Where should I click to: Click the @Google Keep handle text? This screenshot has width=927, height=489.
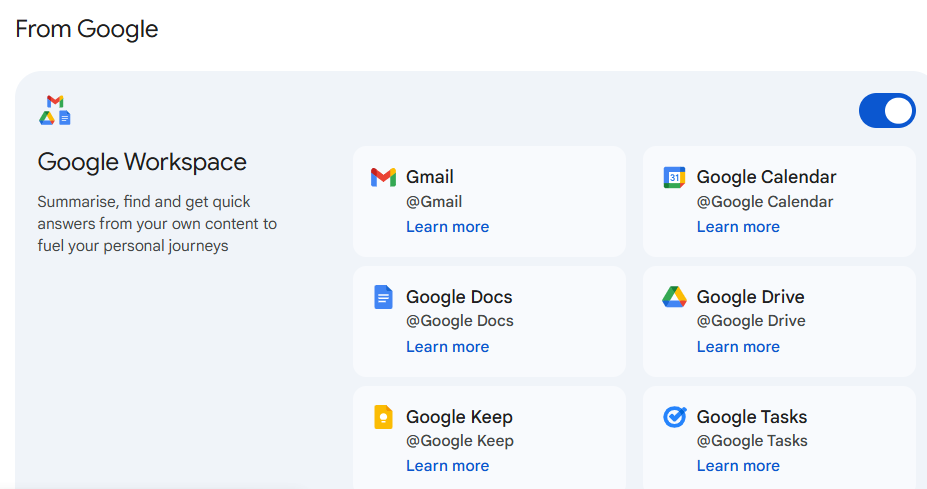(x=460, y=441)
